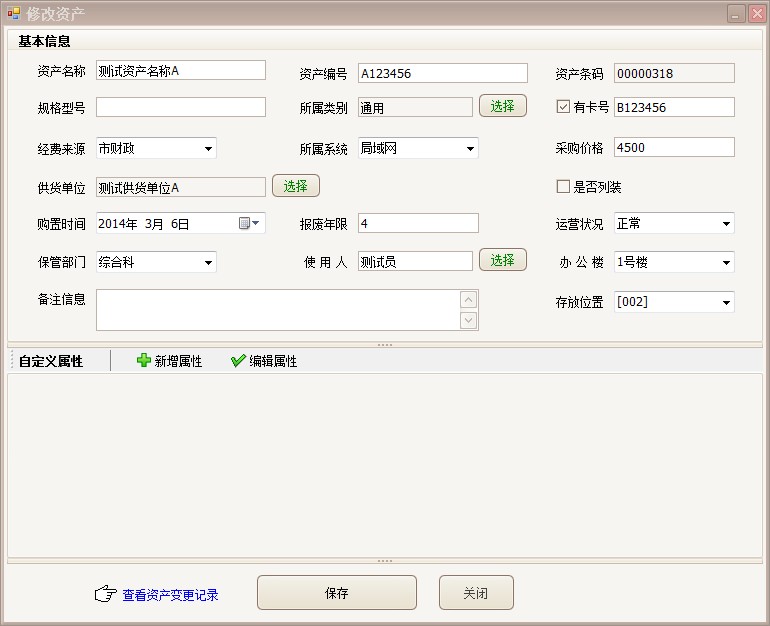Uncheck the 有卡号 checkbox
Screen dimensions: 770x626
point(563,107)
